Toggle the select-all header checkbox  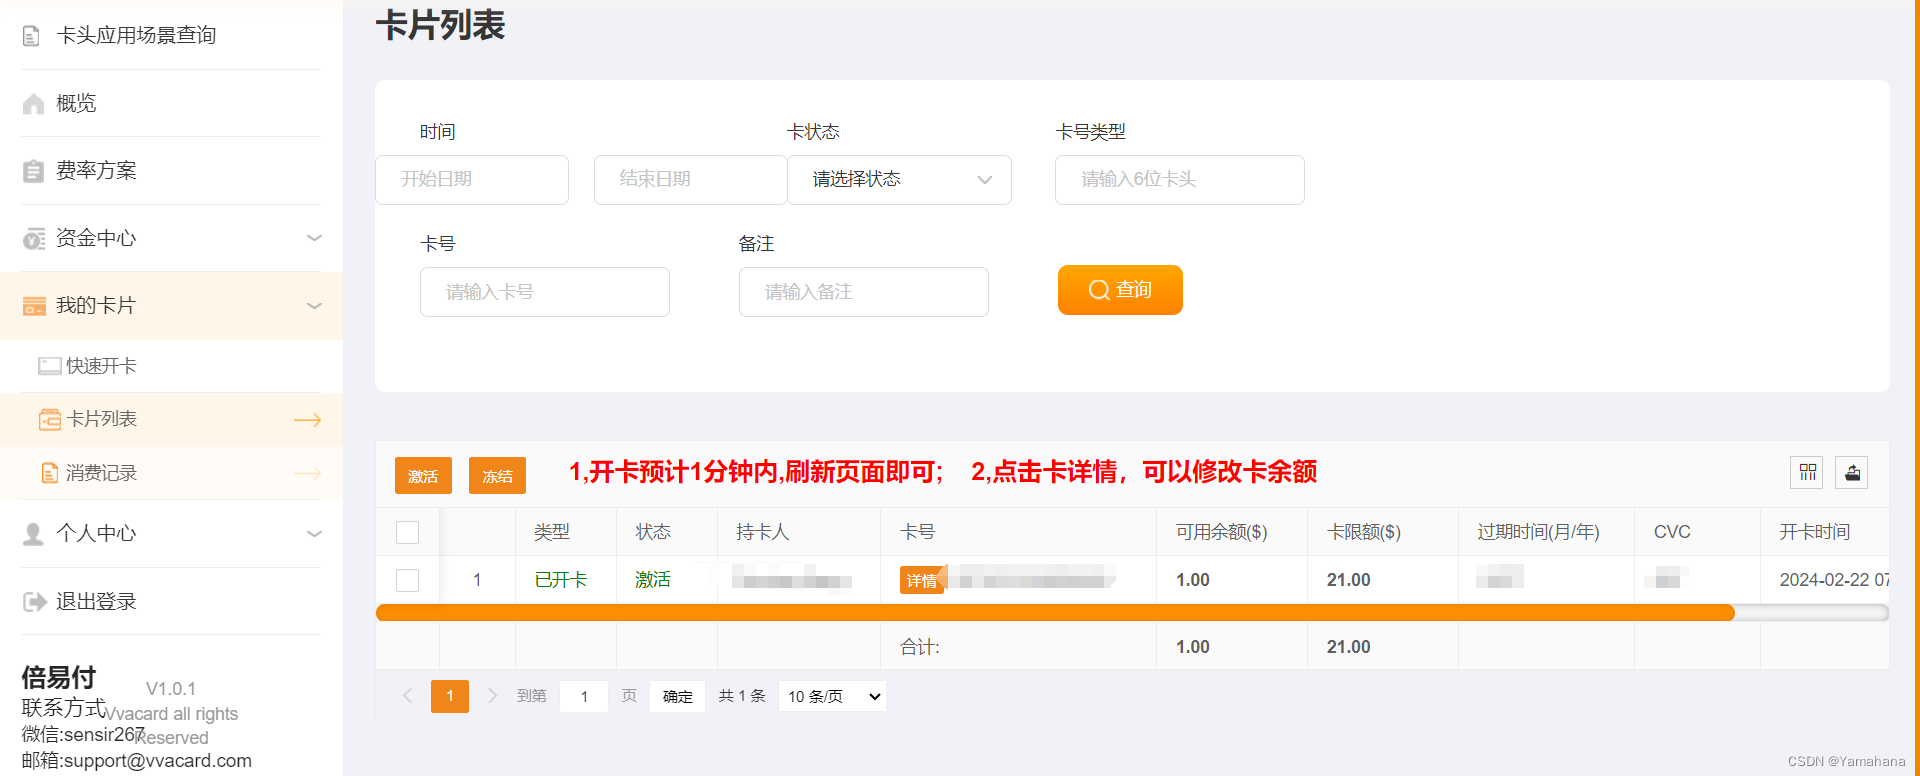click(x=407, y=532)
